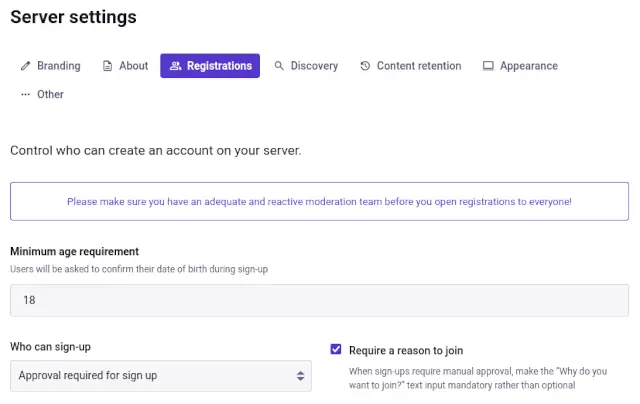Click the magnifier icon beside Discovery
Viewport: 640px width, 404px height.
point(279,66)
